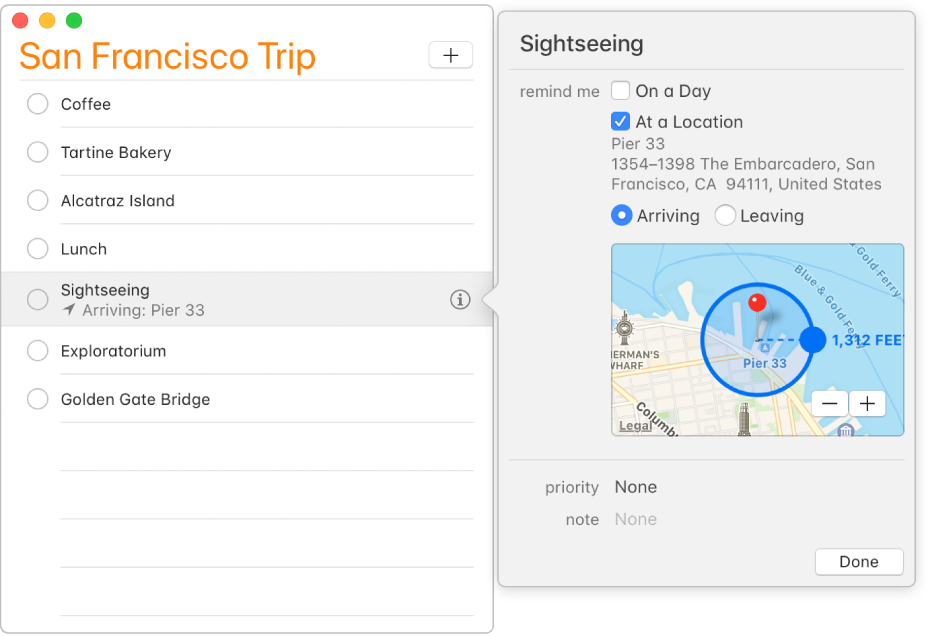This screenshot has width=931, height=636.
Task: Click the red pin on the map
Action: [x=757, y=302]
